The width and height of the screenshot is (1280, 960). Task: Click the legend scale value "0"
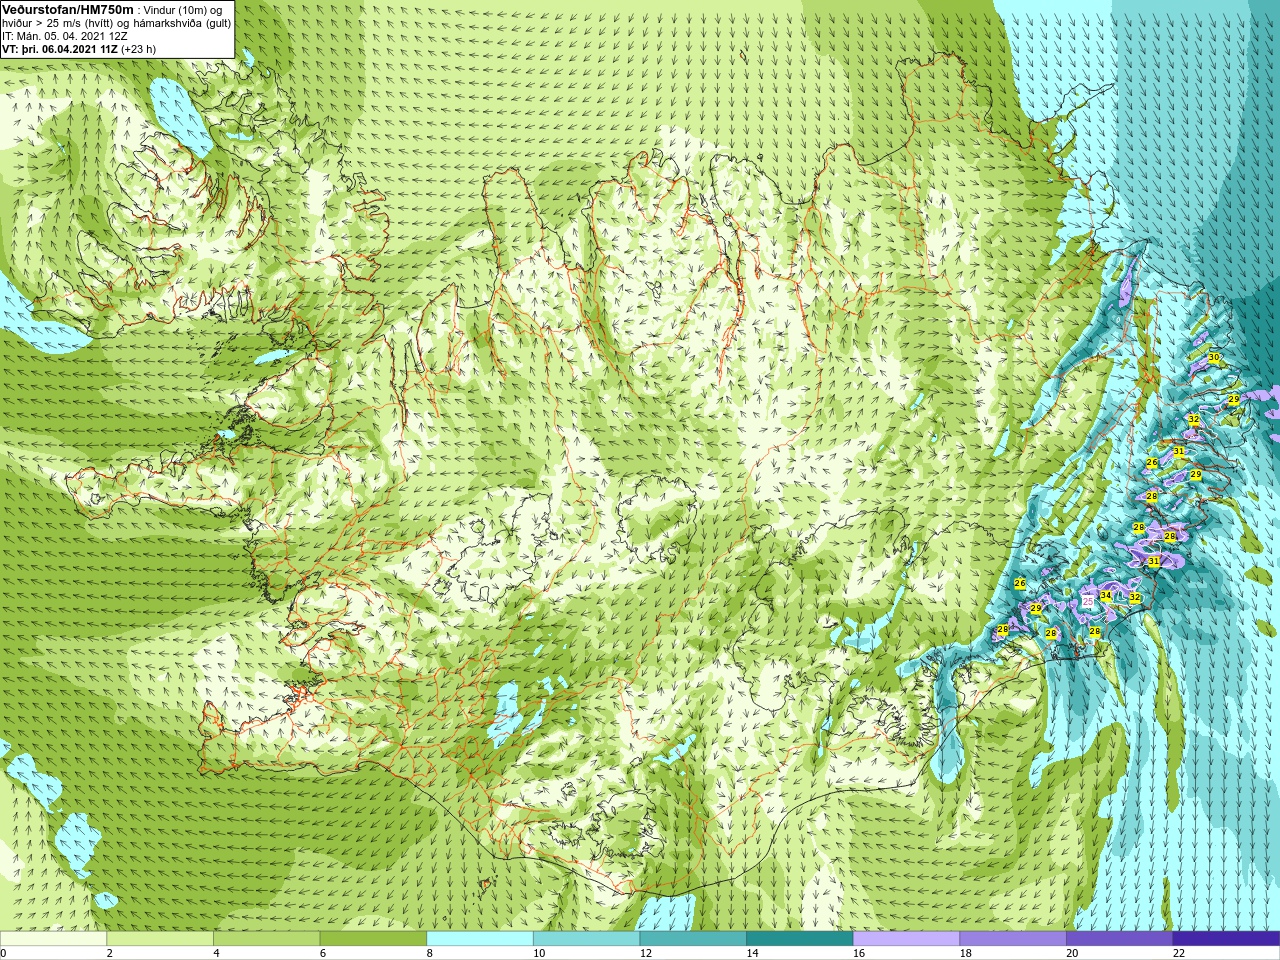click(3, 953)
